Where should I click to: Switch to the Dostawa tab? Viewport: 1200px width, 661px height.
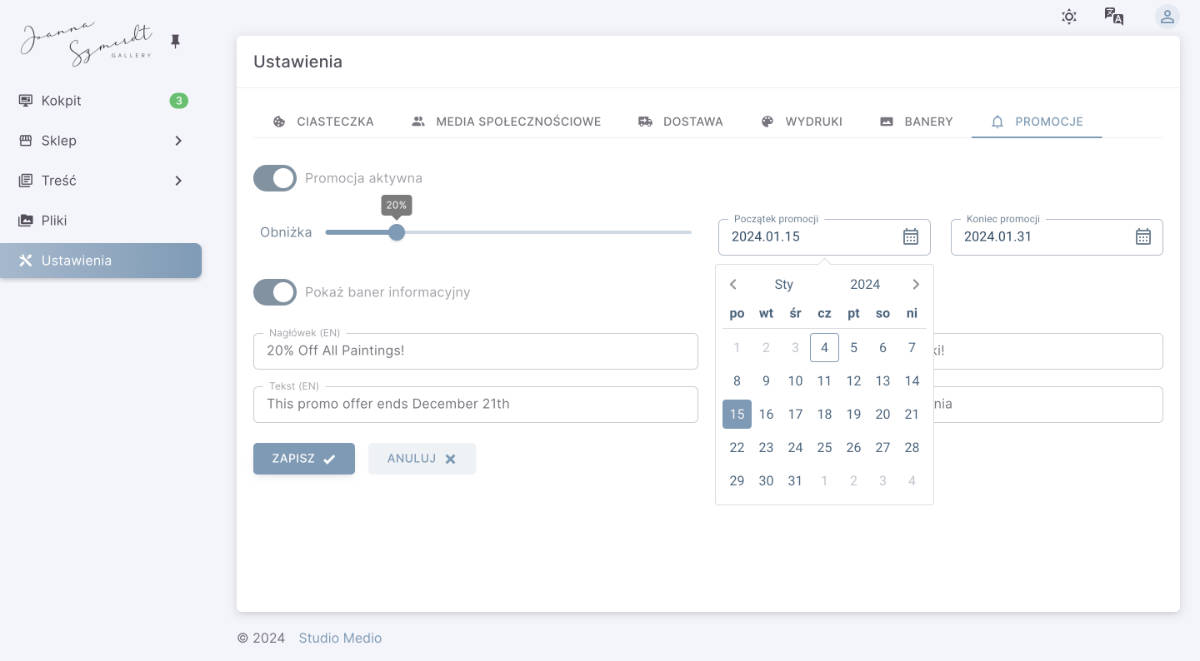tap(680, 121)
